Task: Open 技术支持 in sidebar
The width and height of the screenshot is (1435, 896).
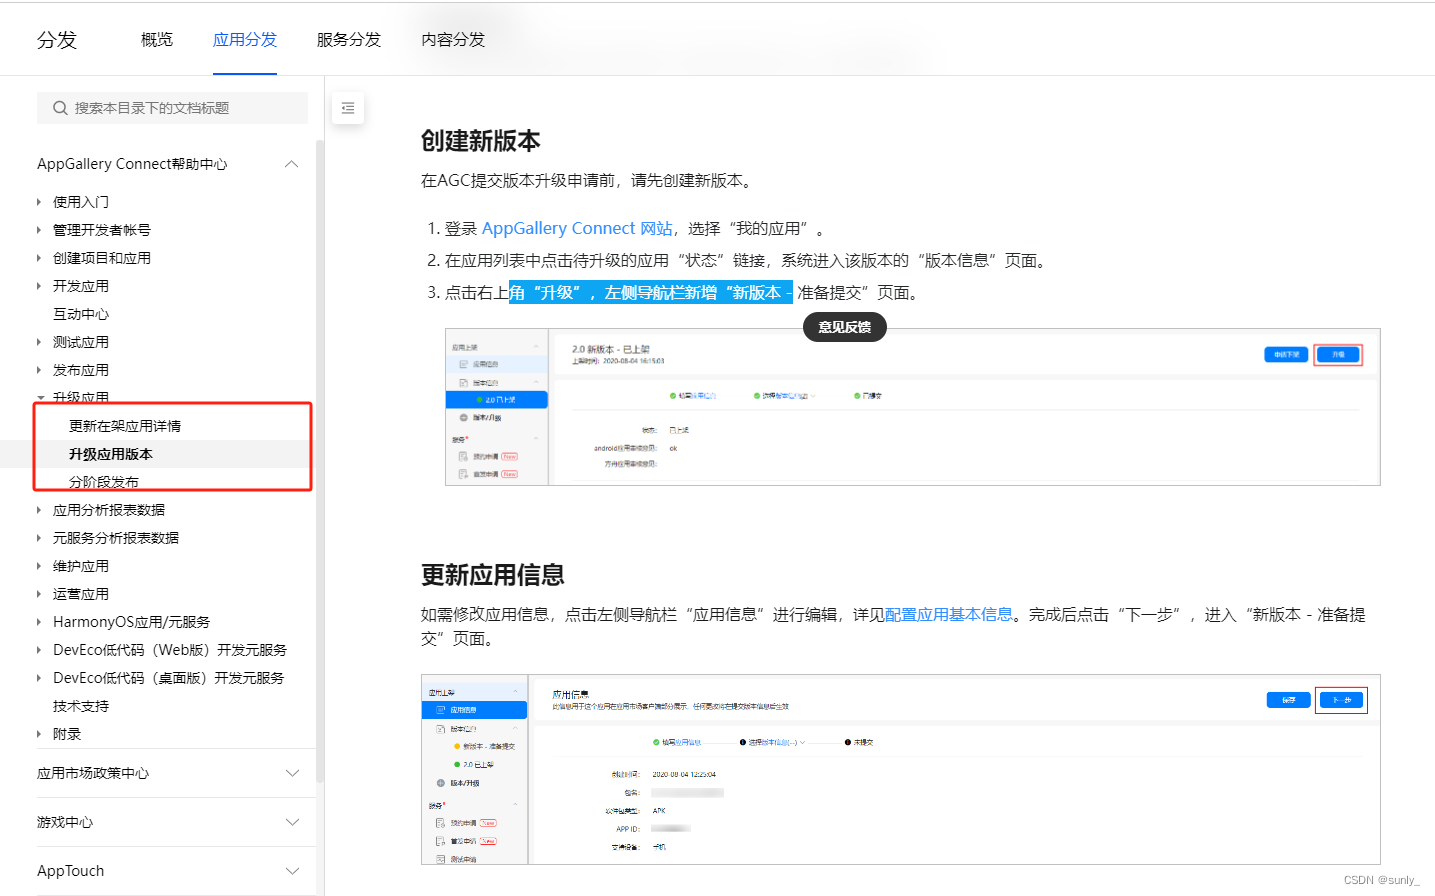Action: point(81,706)
